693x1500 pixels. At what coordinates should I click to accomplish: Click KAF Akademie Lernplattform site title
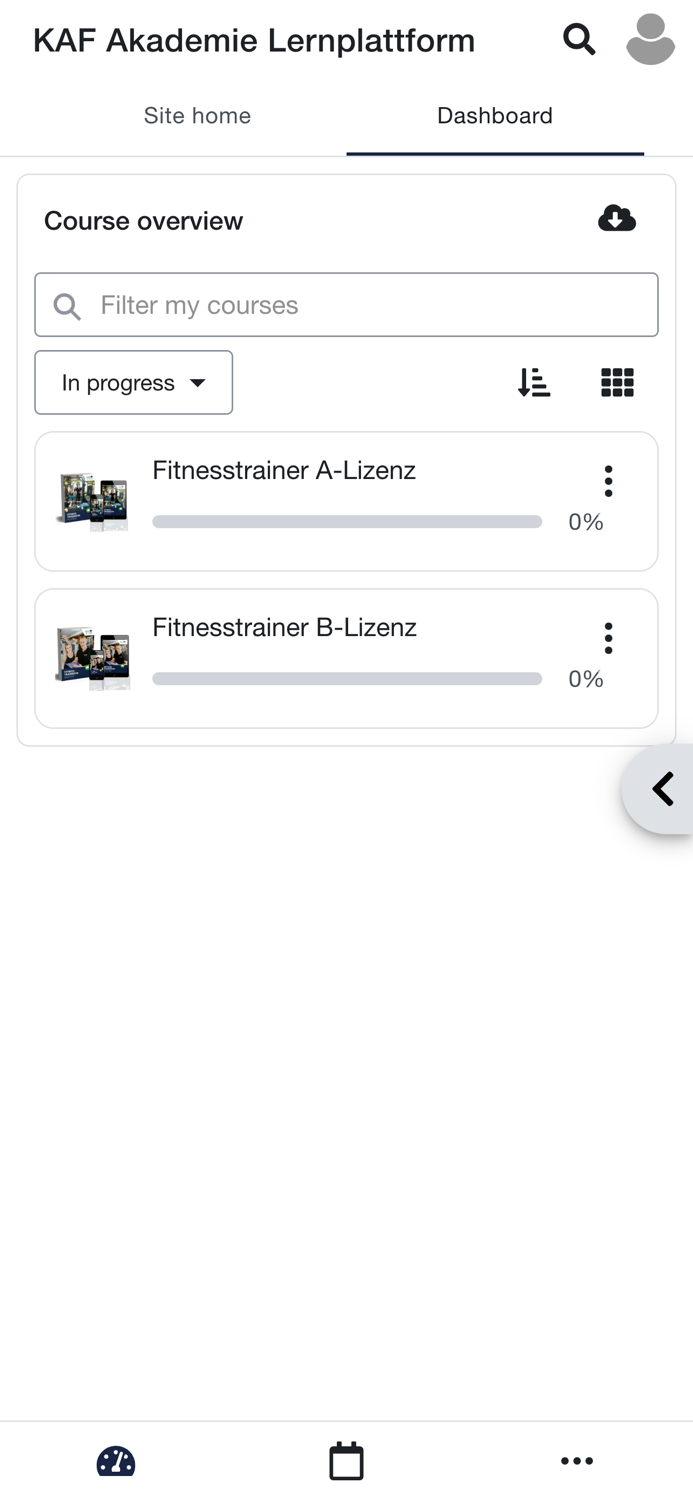click(x=254, y=40)
